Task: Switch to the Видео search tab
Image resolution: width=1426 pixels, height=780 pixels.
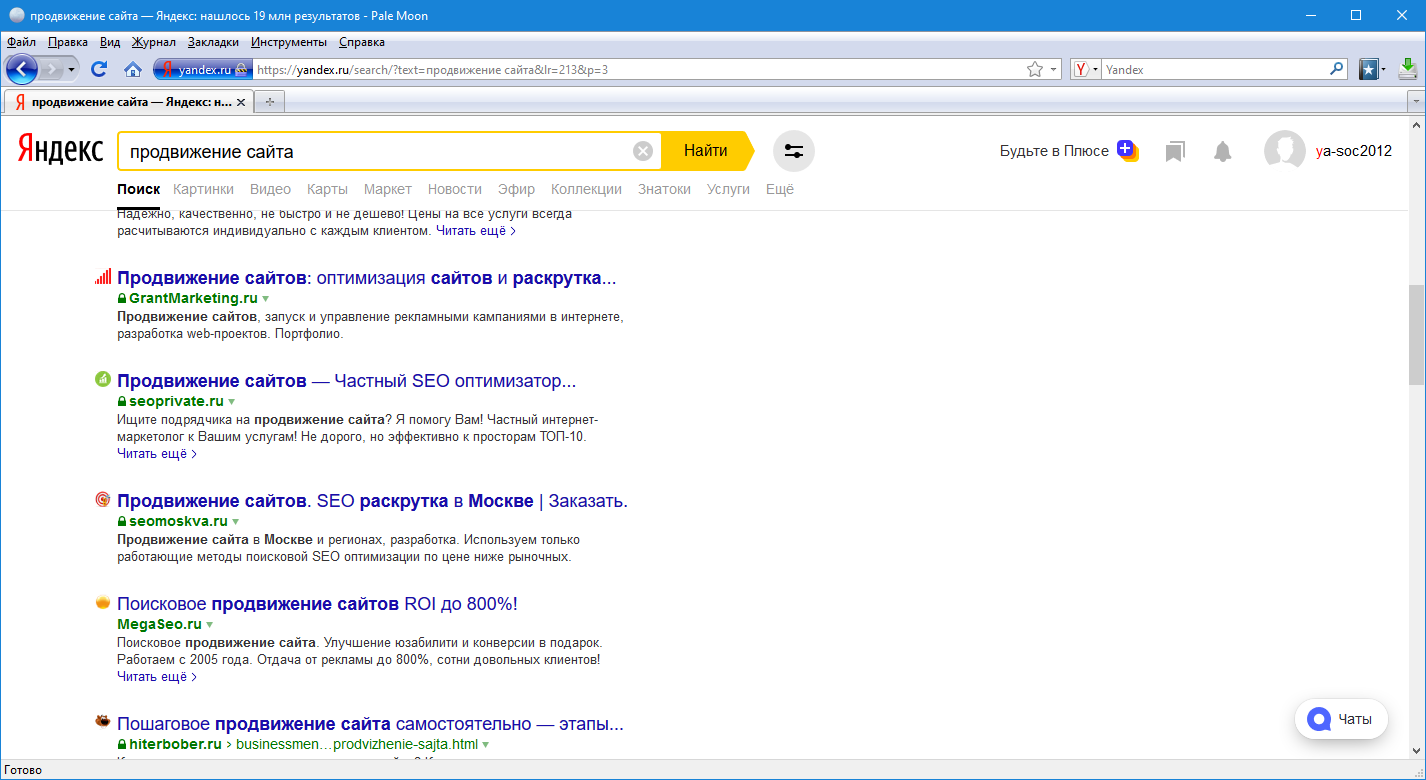Action: (270, 189)
